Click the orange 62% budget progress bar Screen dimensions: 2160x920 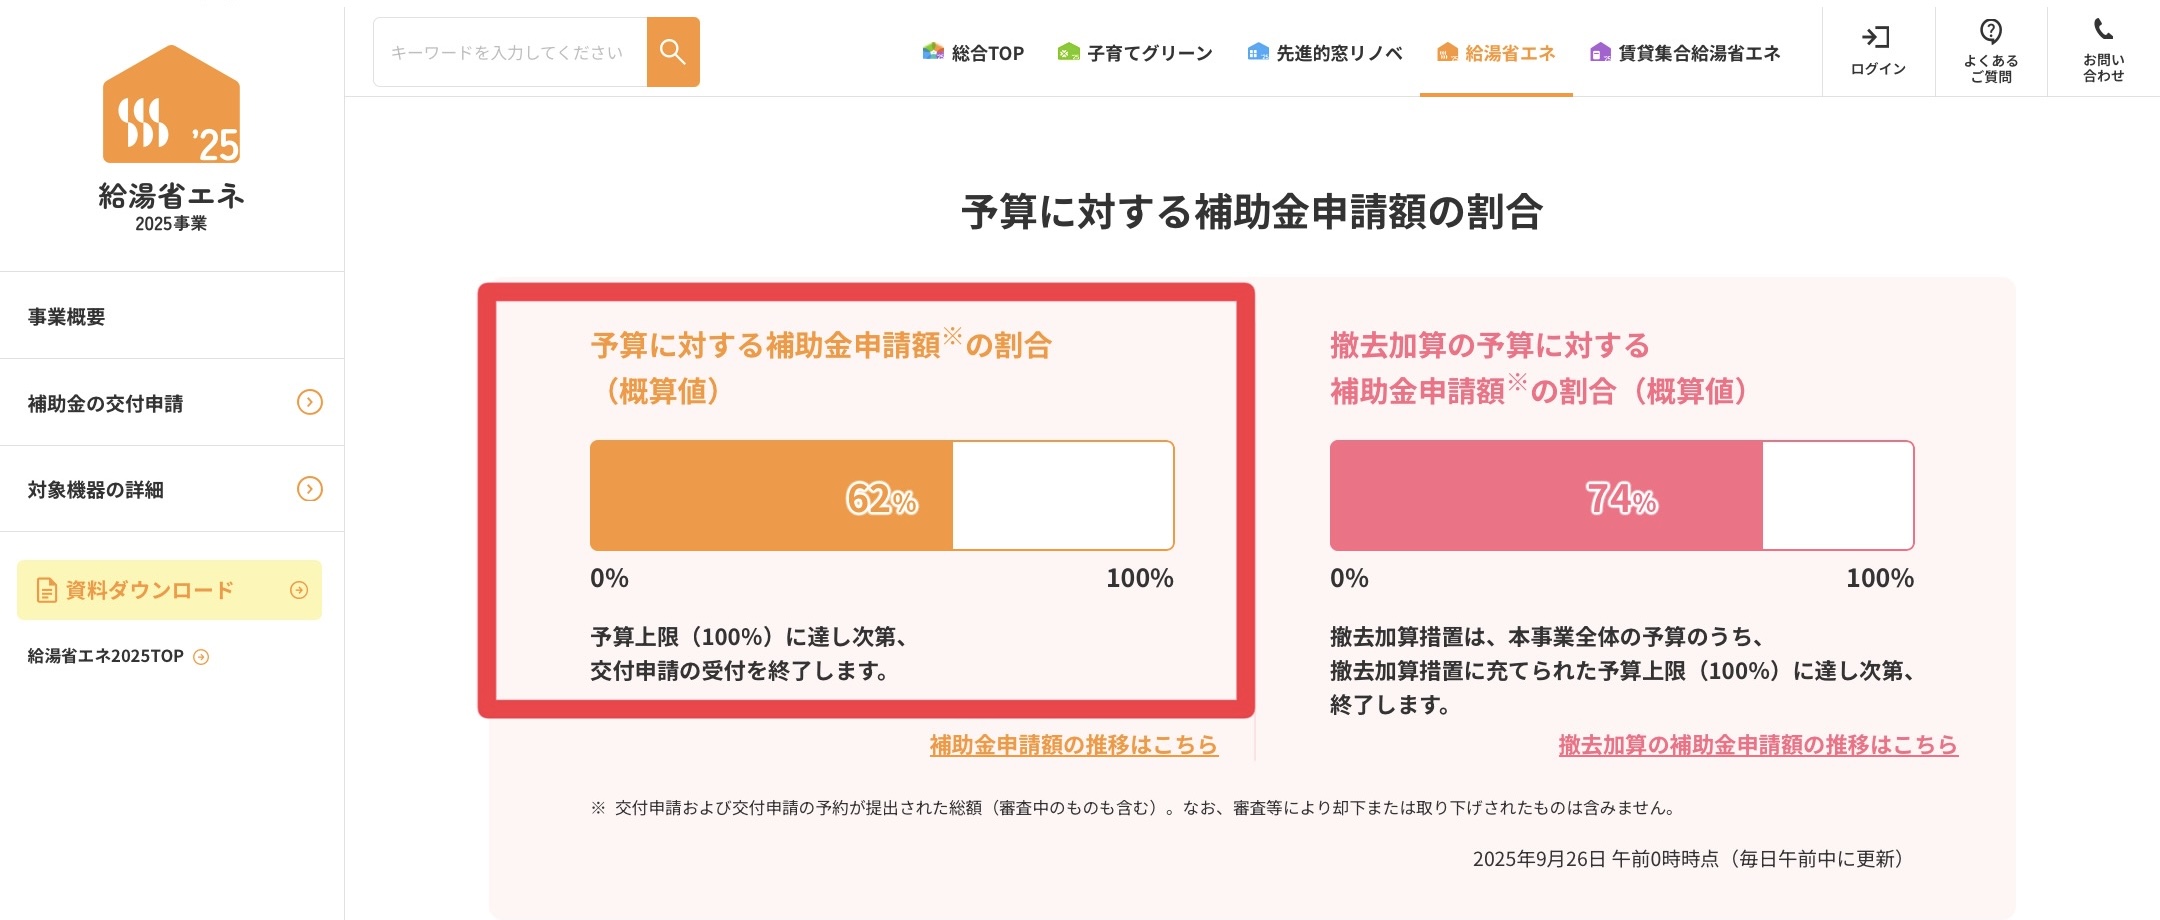pos(771,496)
